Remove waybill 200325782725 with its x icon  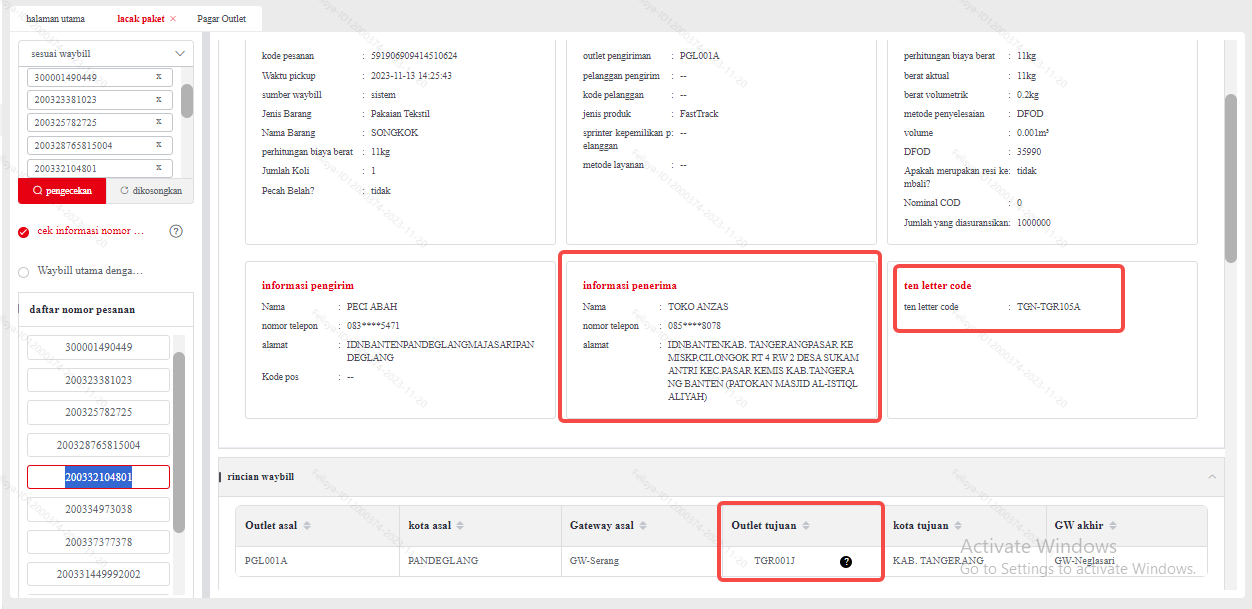(x=158, y=122)
